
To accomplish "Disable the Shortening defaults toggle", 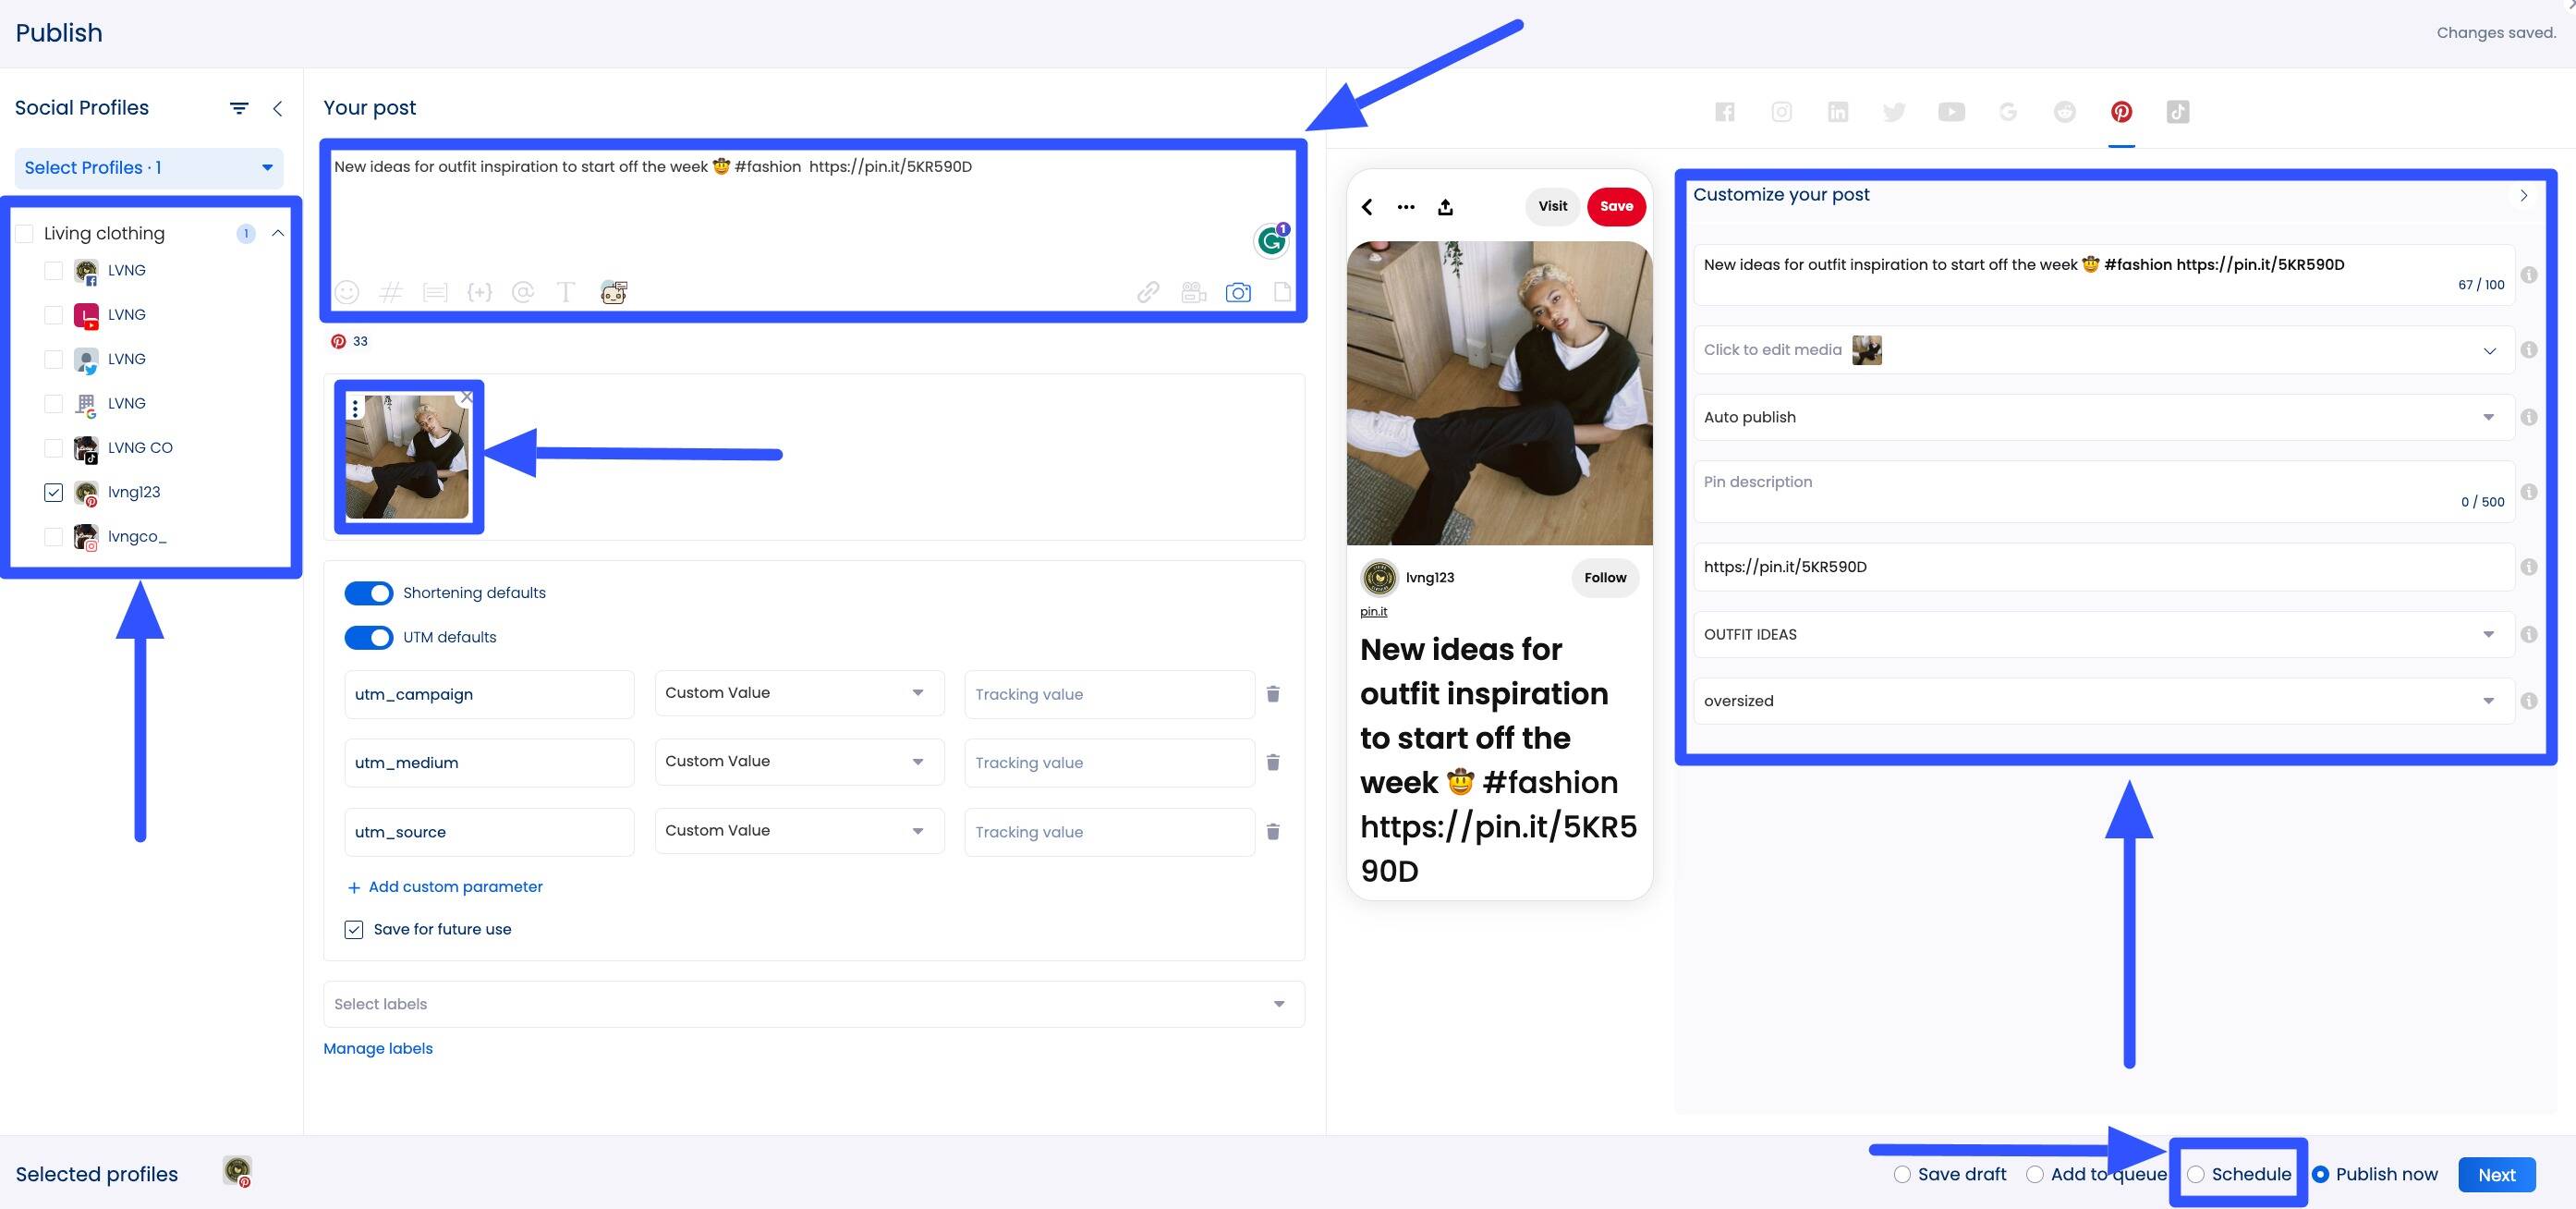I will 368,592.
